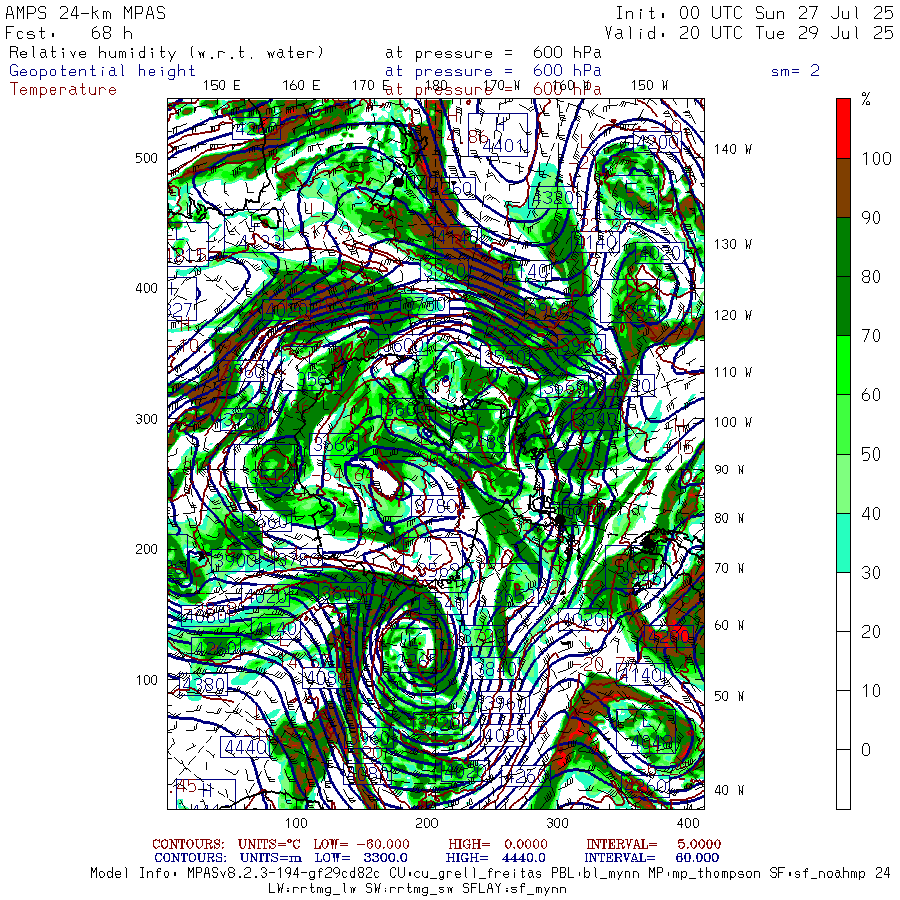The height and width of the screenshot is (900, 900).
Task: Click the red 'Temperature' label
Action: pos(63,90)
